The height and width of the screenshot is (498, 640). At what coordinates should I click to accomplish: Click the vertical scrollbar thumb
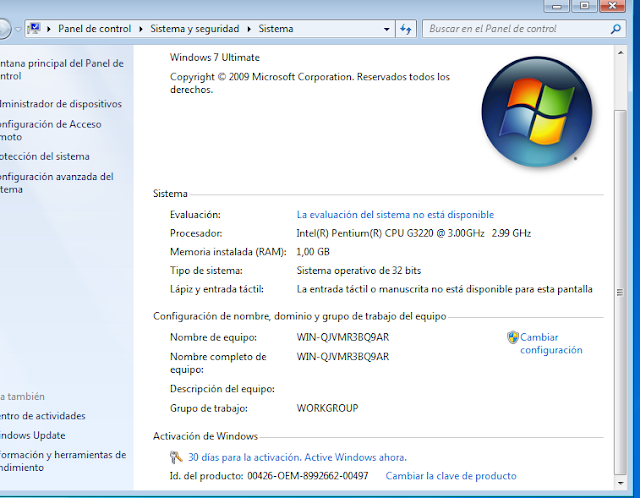pos(620,292)
